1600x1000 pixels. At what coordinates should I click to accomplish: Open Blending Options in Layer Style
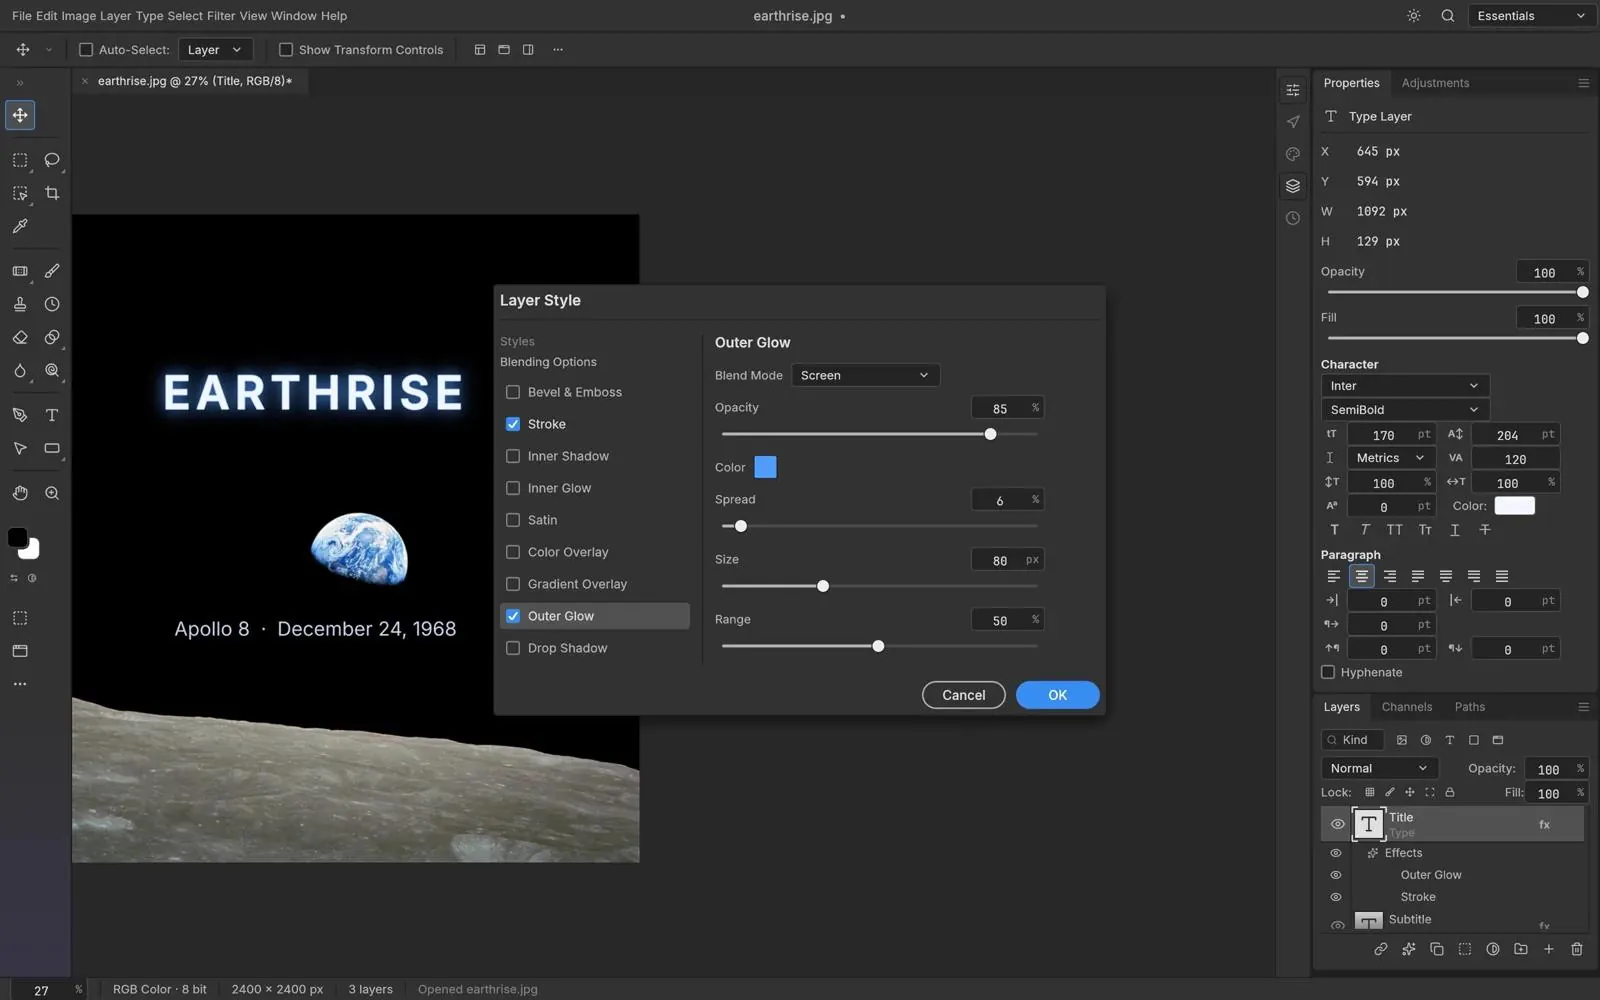tap(548, 362)
